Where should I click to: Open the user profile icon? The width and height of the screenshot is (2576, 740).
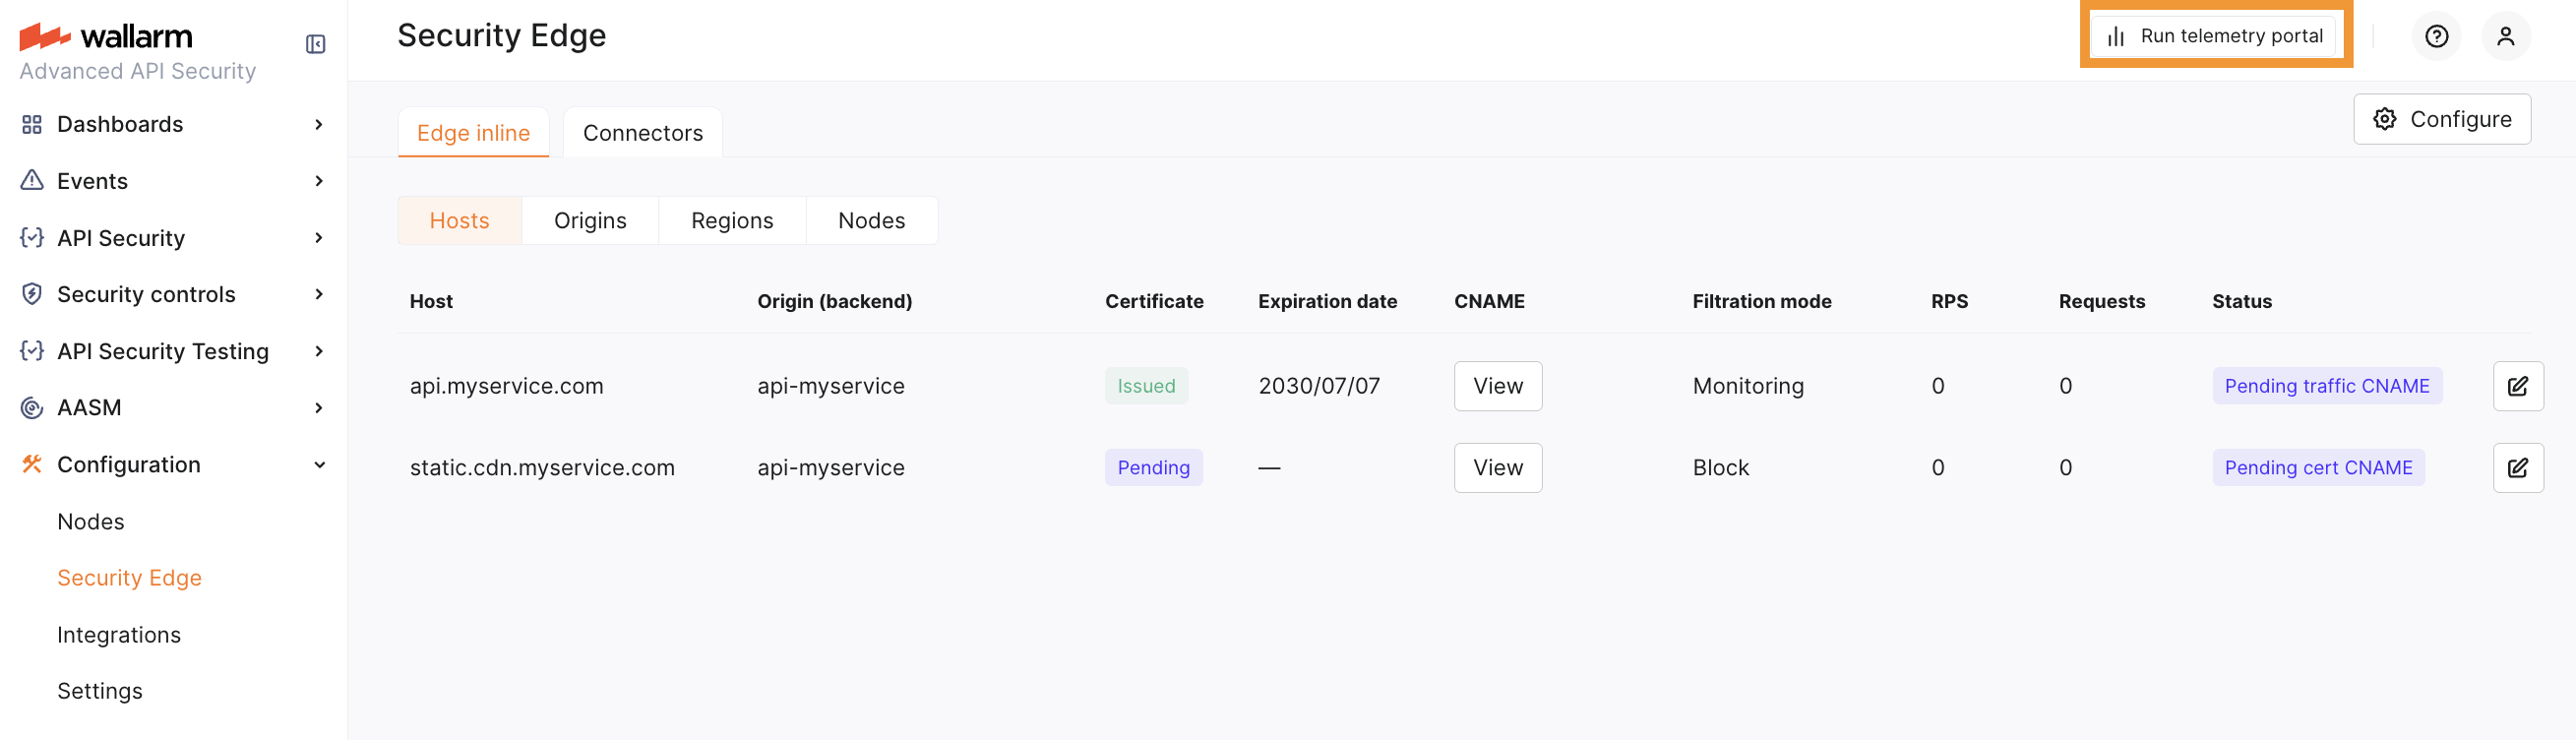pyautogui.click(x=2505, y=37)
